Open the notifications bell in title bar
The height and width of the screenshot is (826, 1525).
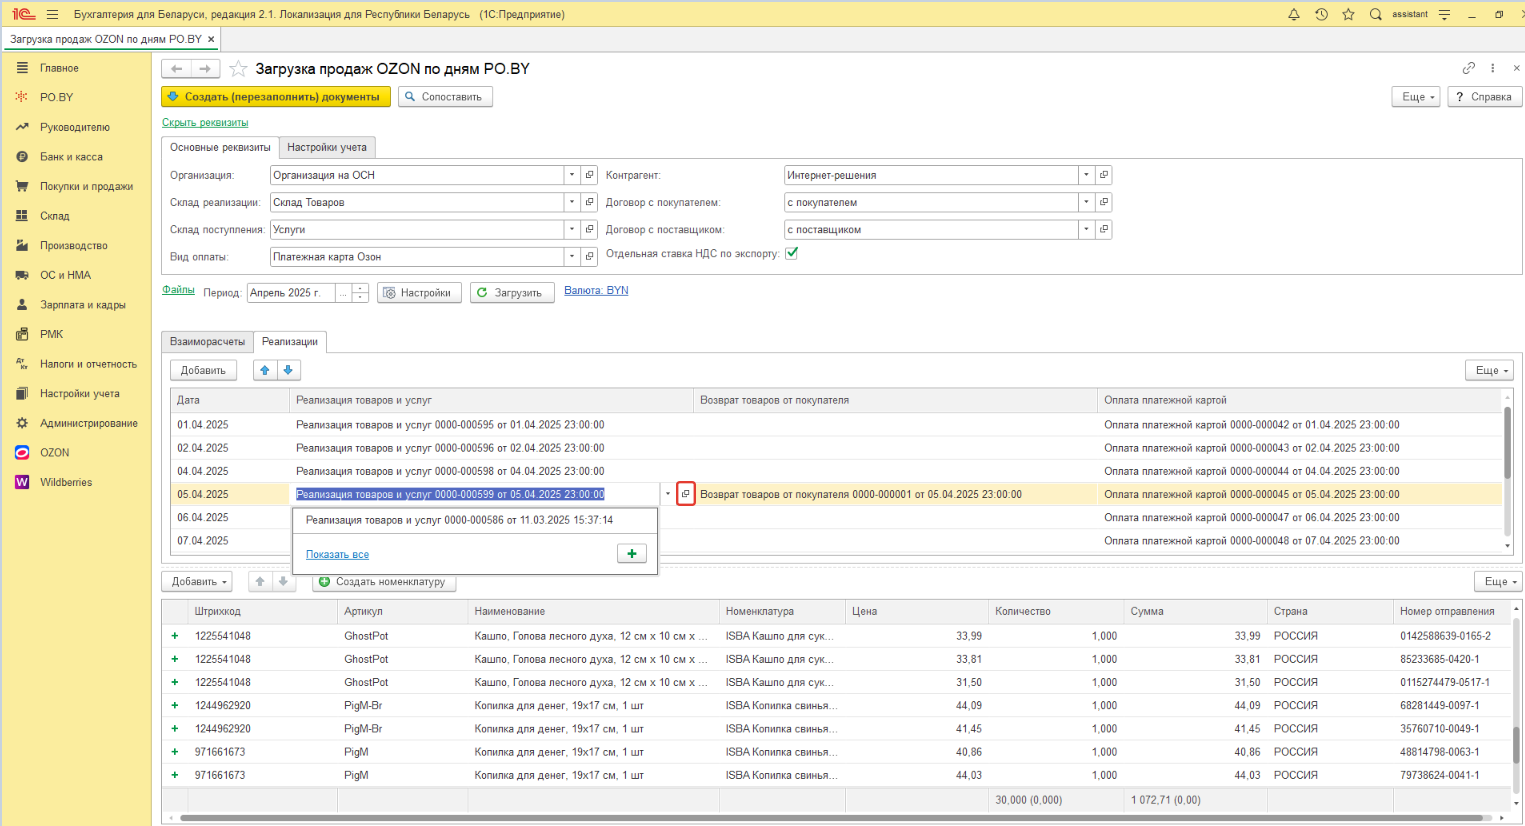tap(1294, 14)
